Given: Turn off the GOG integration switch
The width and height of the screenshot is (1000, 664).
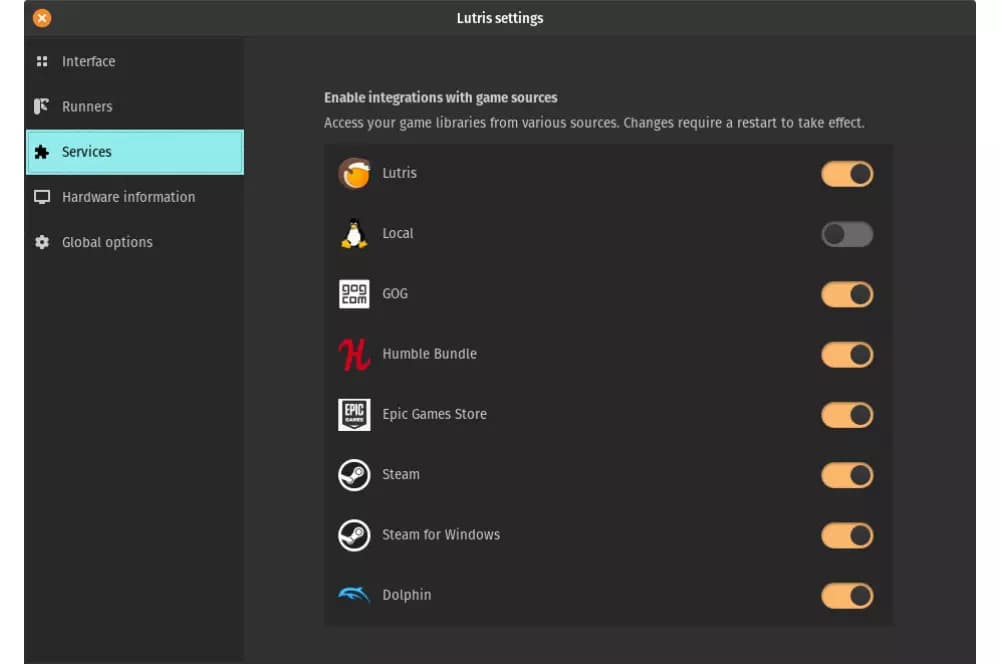Looking at the screenshot, I should 847,294.
